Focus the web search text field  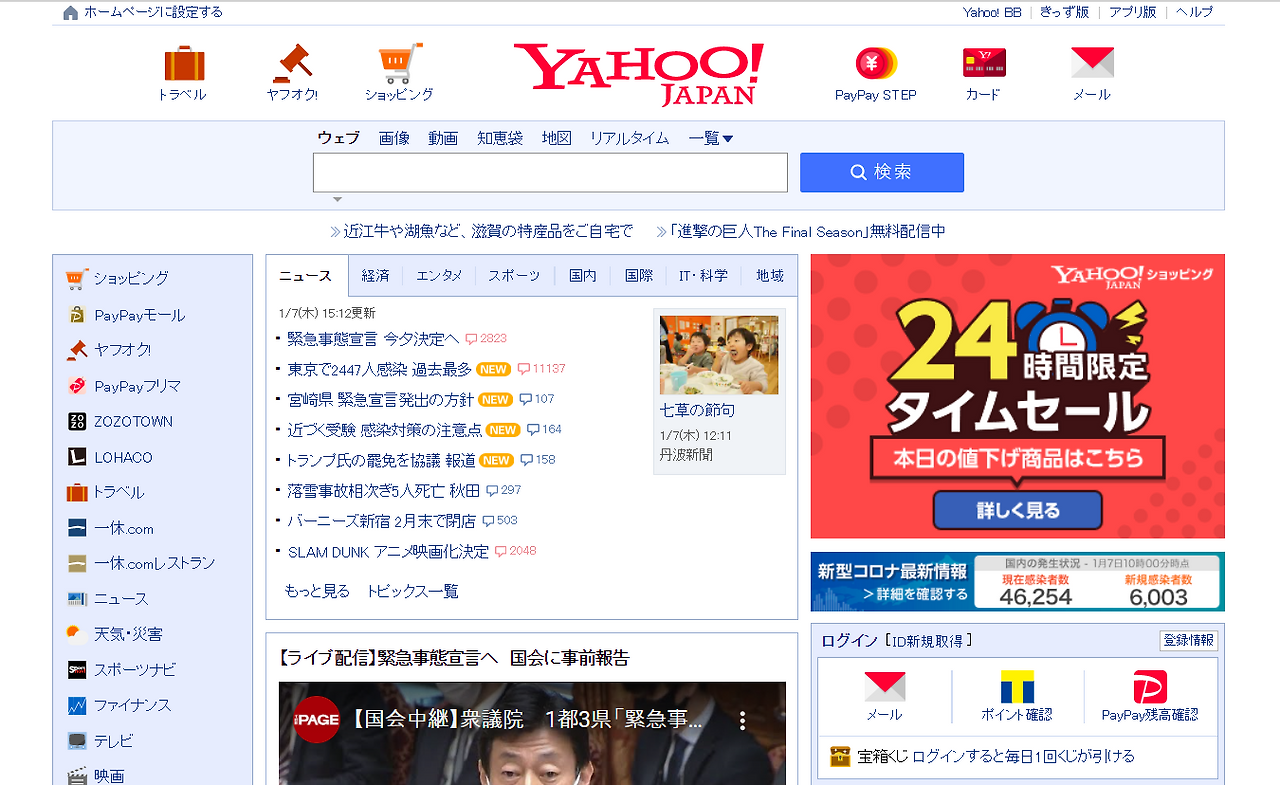point(550,172)
